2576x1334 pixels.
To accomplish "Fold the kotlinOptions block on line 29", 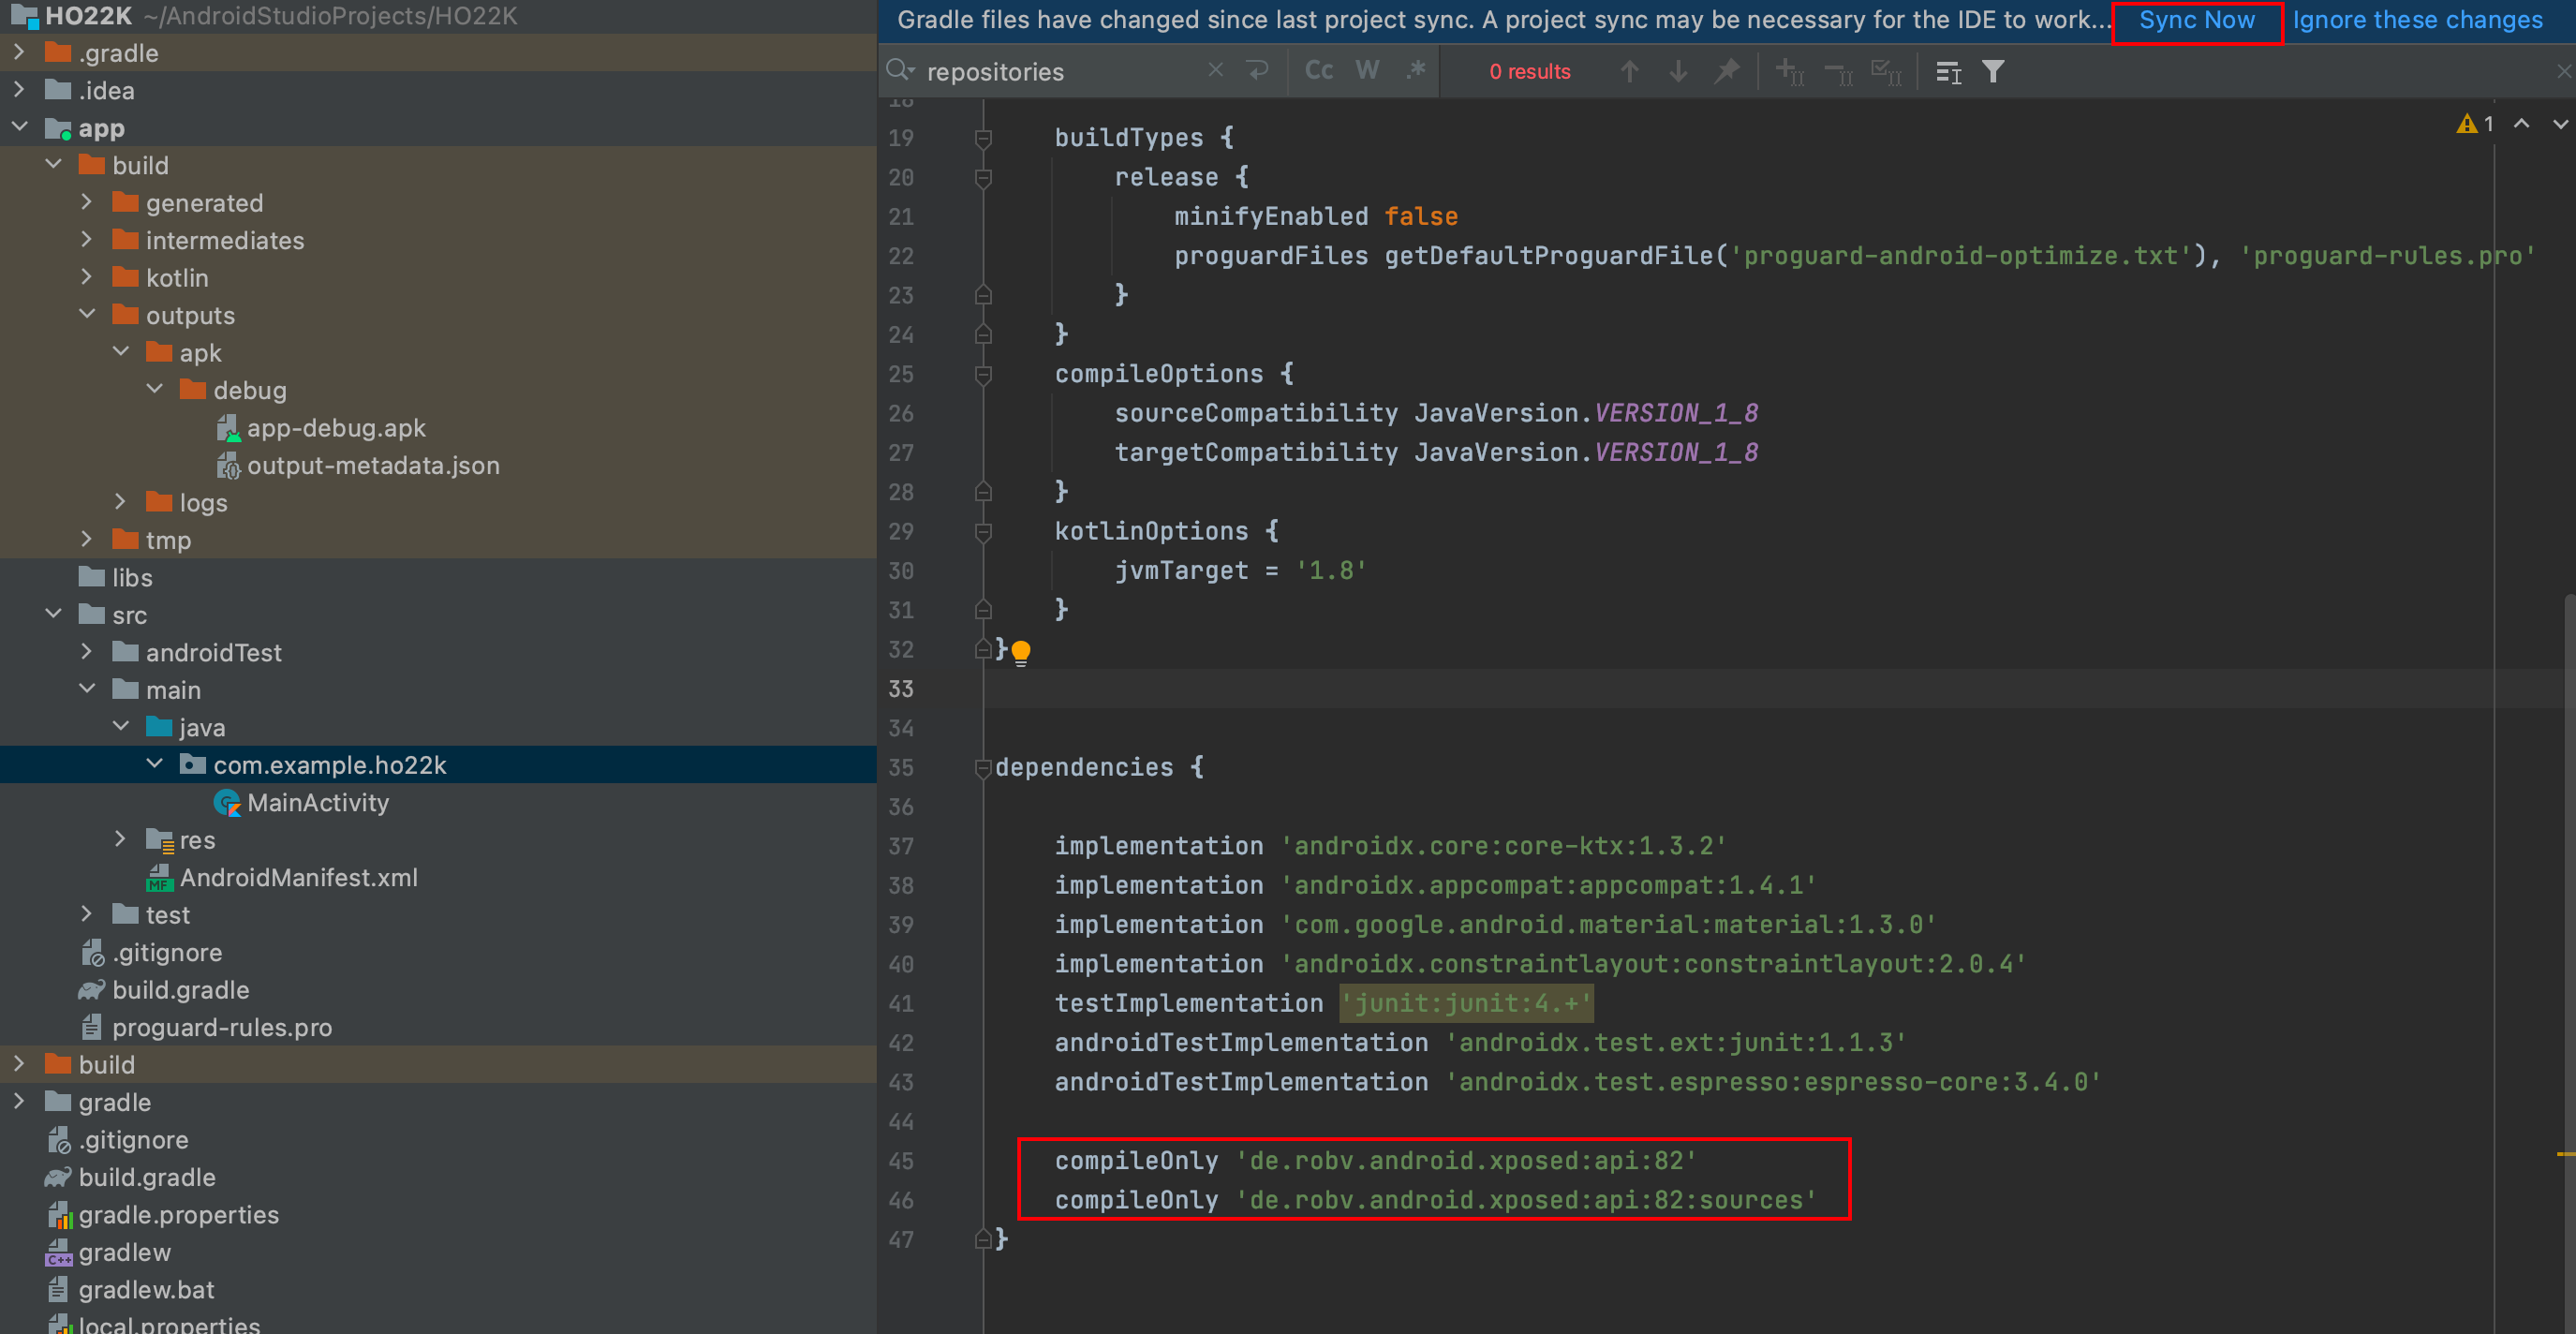I will coord(983,532).
